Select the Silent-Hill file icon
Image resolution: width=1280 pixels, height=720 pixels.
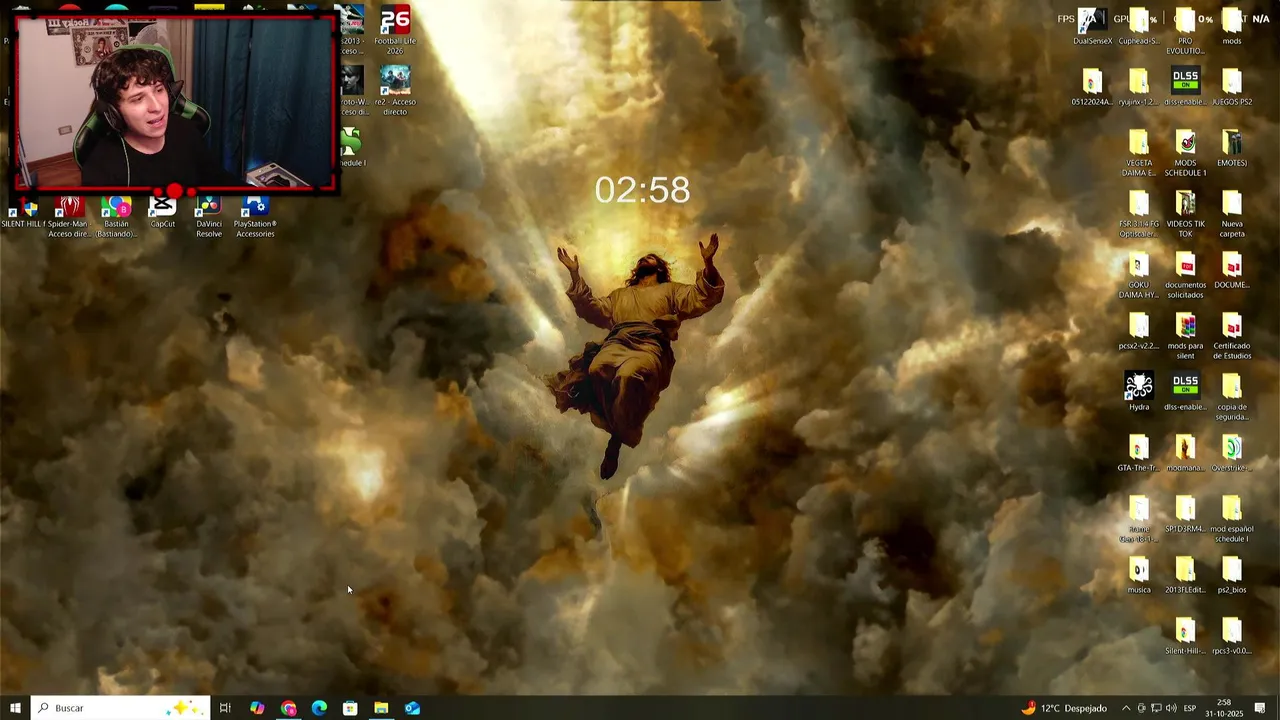click(1185, 637)
